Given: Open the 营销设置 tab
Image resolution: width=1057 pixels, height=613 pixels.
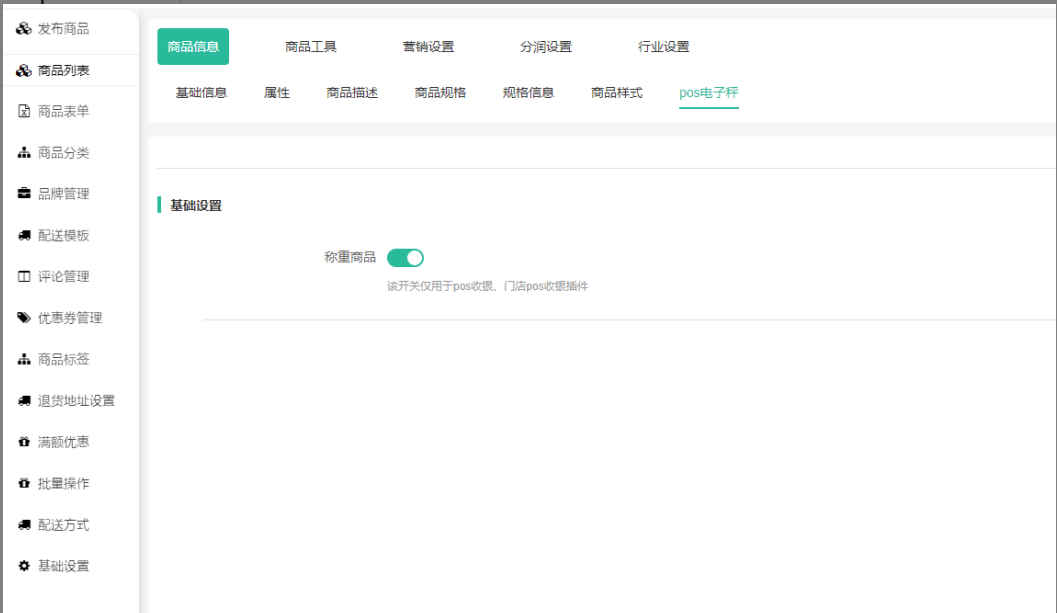Looking at the screenshot, I should pyautogui.click(x=428, y=47).
